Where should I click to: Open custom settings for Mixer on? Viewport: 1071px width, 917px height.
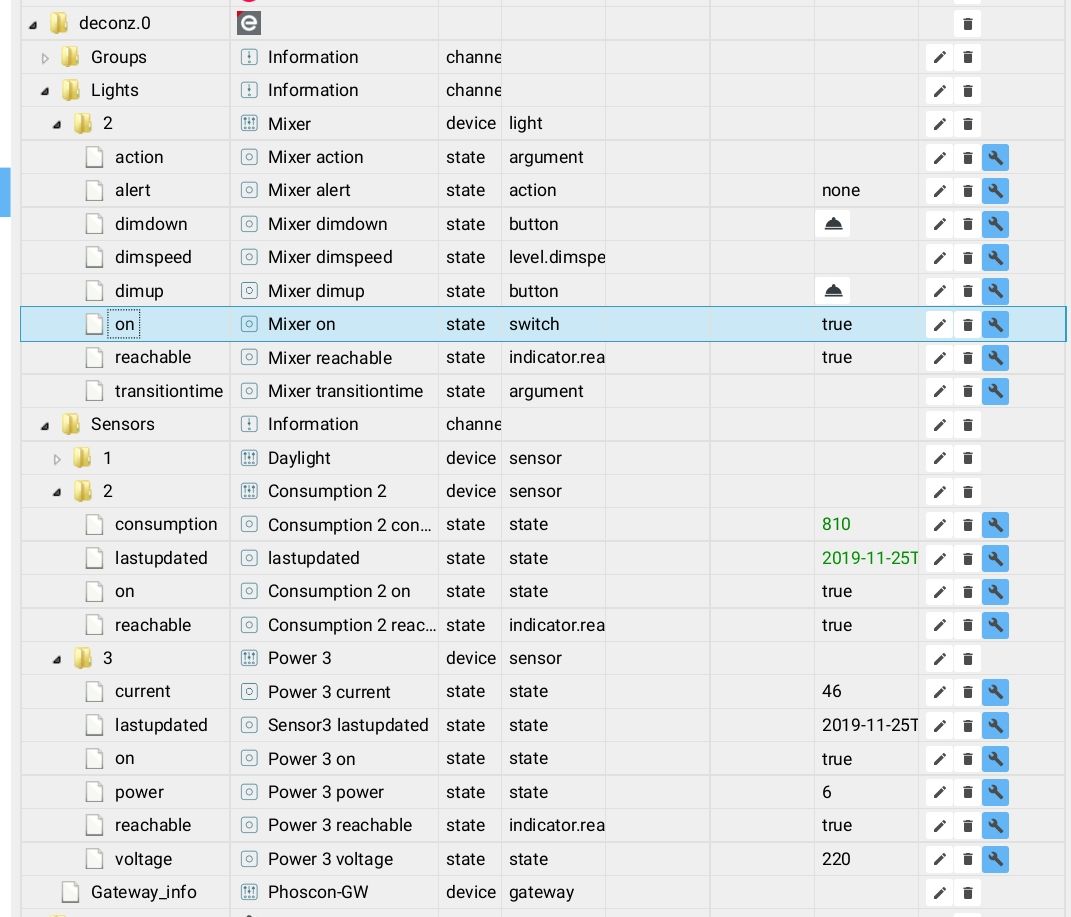995,324
